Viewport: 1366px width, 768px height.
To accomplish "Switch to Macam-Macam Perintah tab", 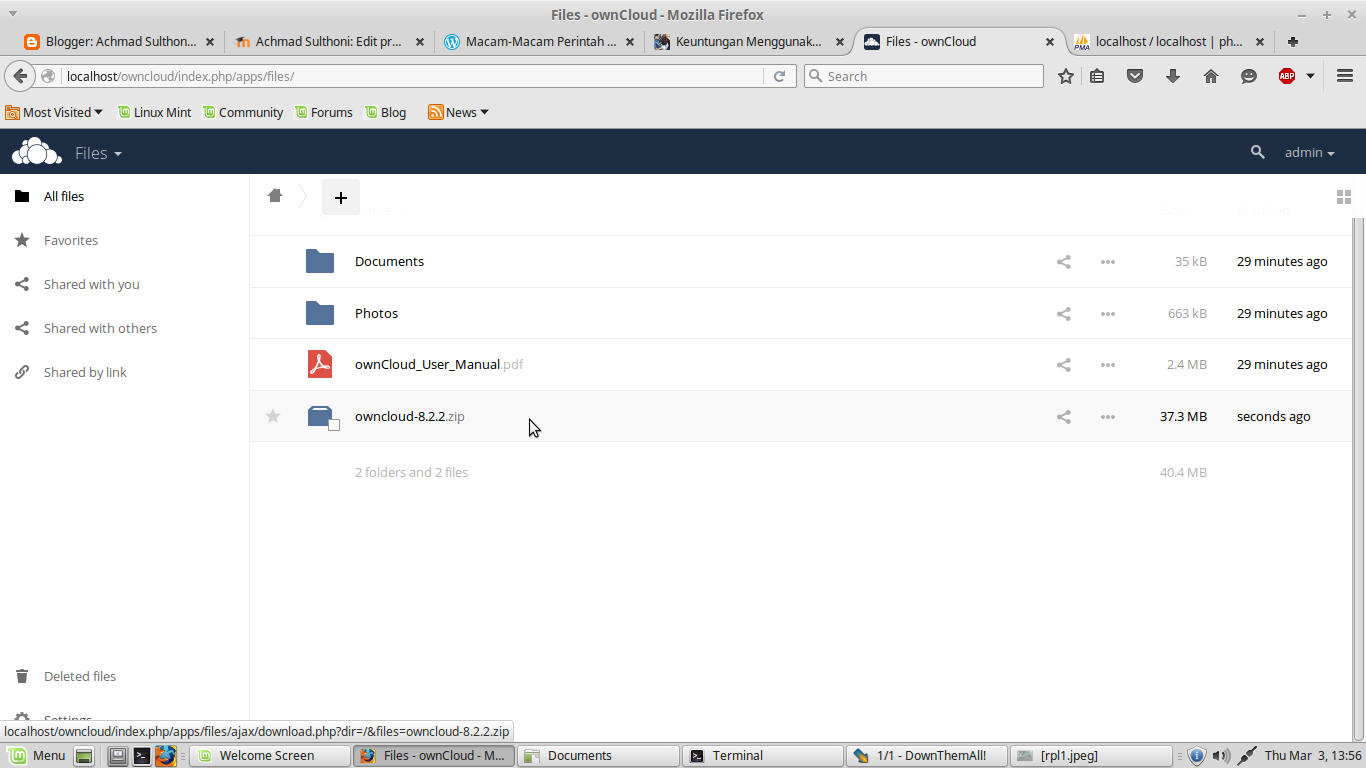I will (x=540, y=42).
